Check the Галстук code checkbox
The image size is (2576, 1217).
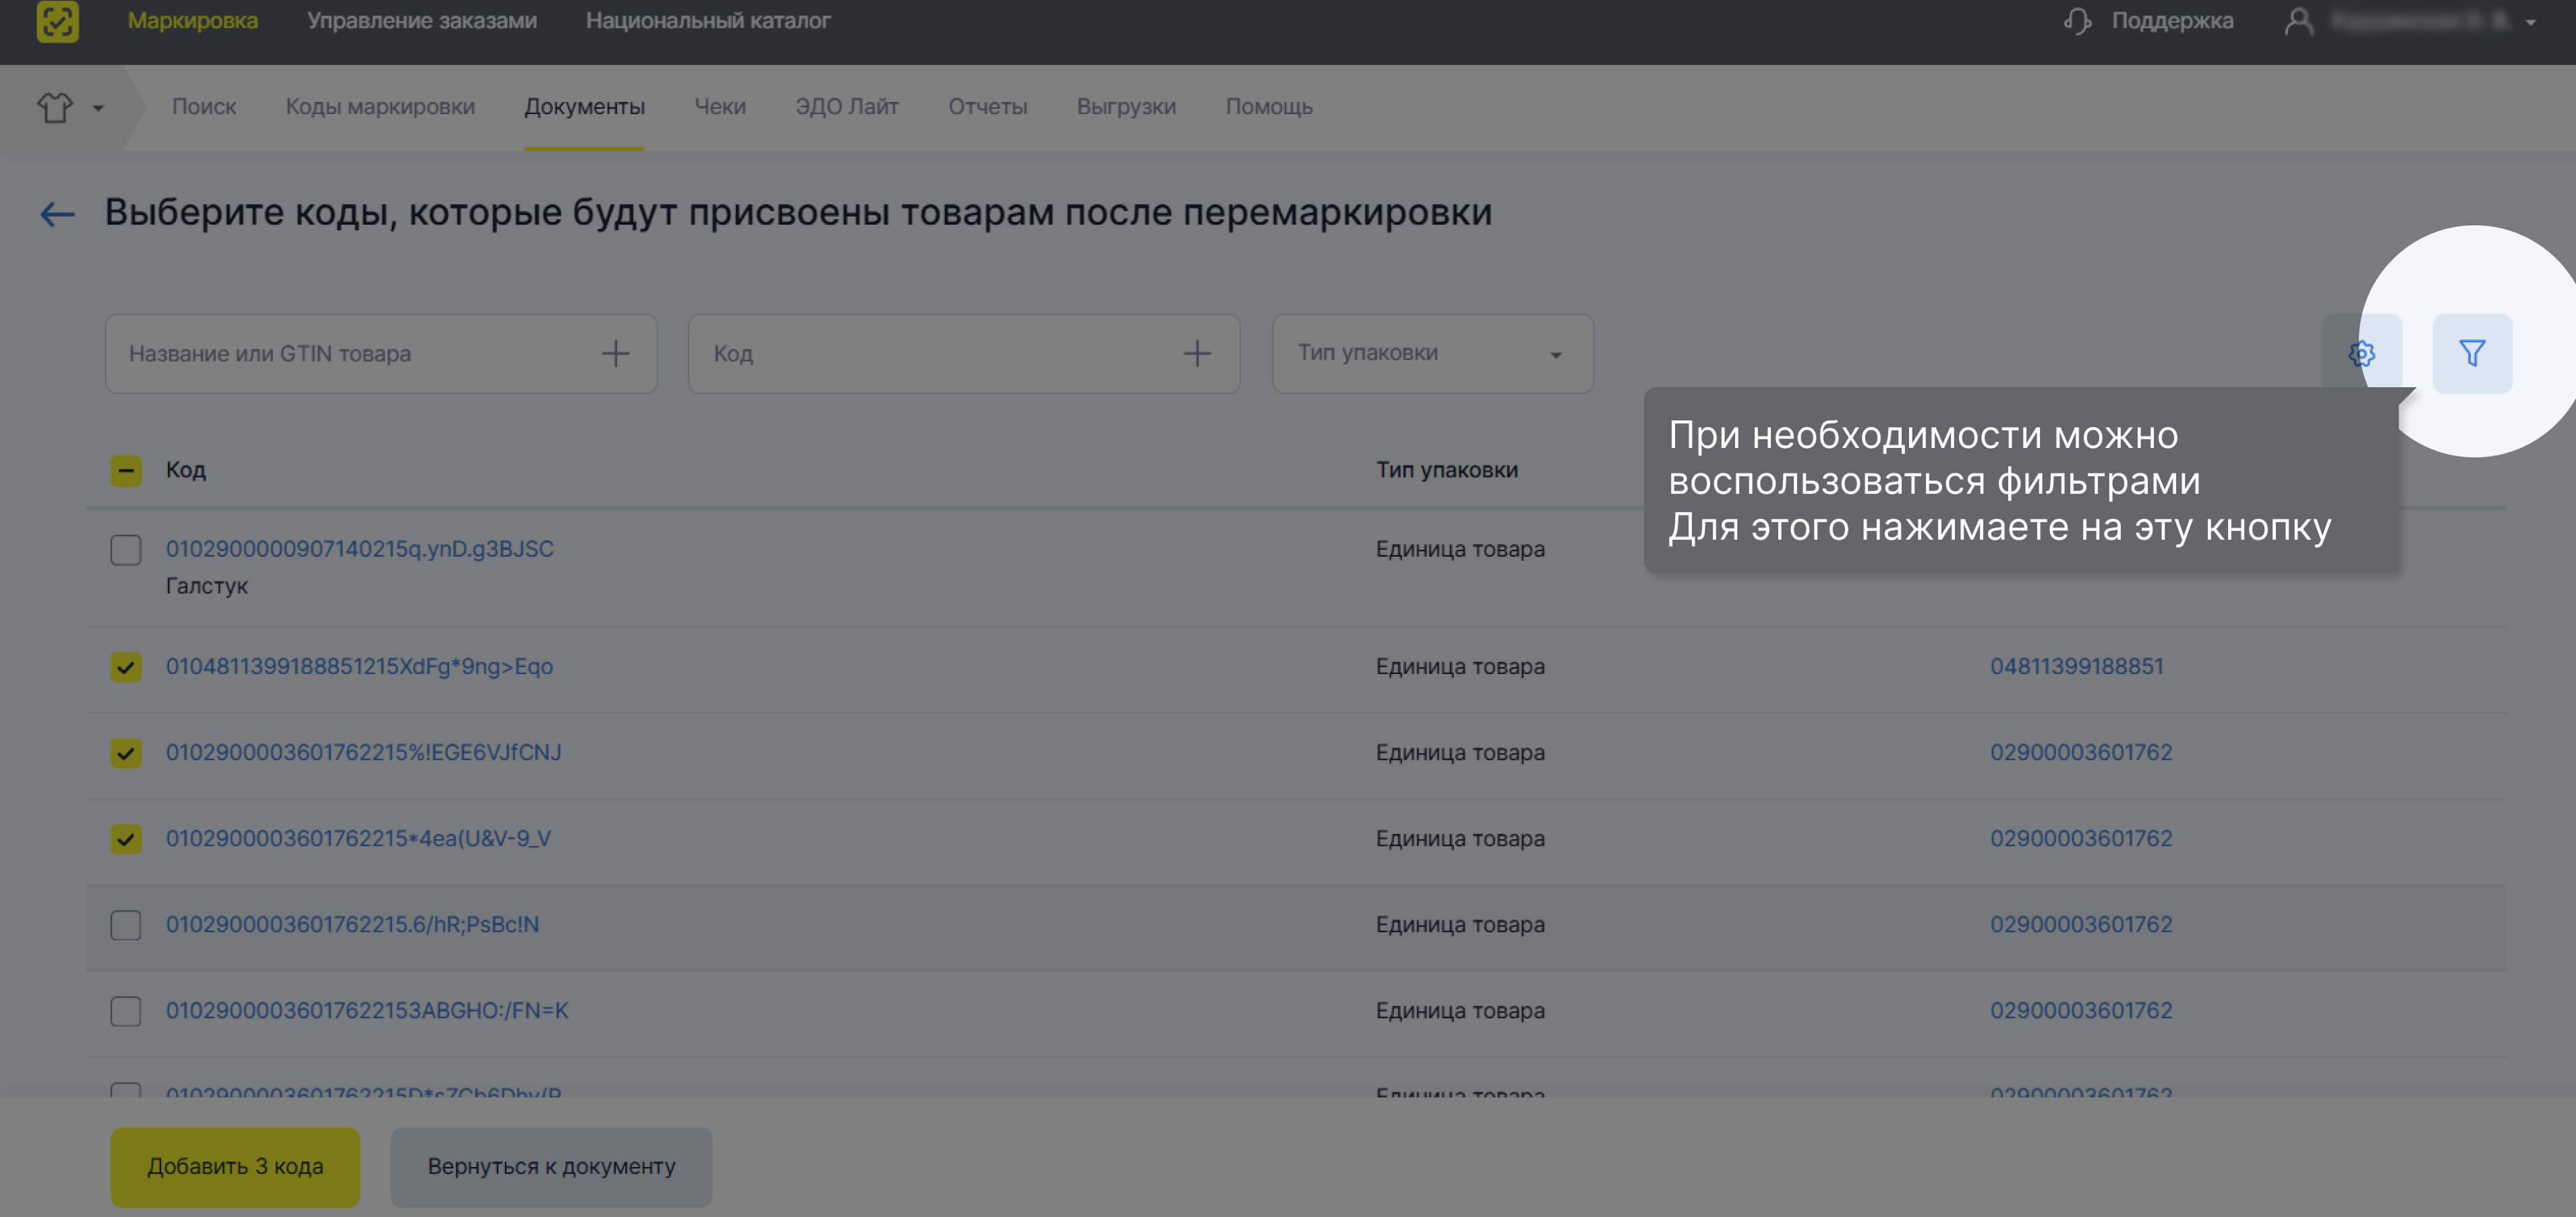point(125,549)
